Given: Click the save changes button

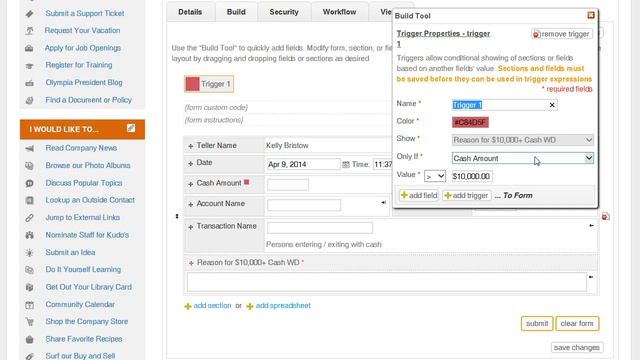Looking at the screenshot, I should point(576,347).
